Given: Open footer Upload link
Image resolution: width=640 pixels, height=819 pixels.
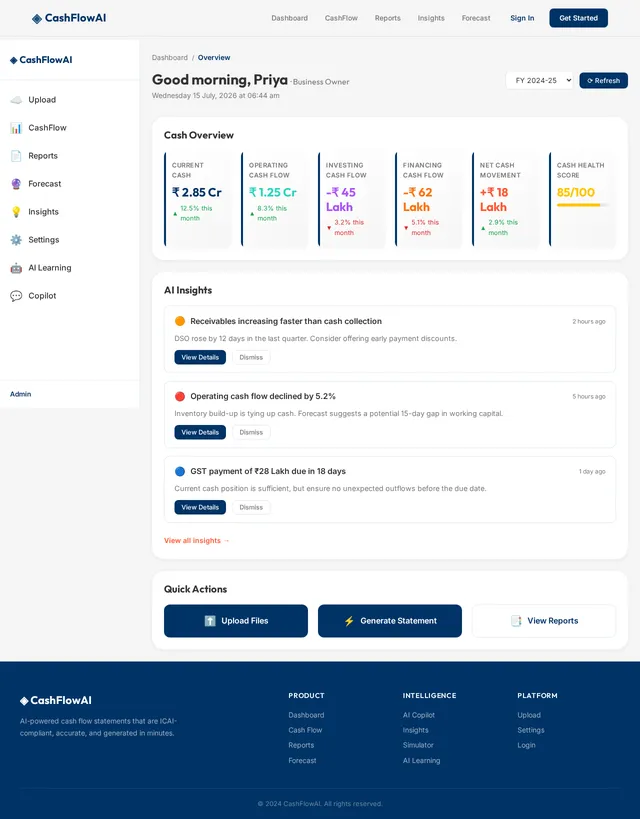Looking at the screenshot, I should point(529,715).
